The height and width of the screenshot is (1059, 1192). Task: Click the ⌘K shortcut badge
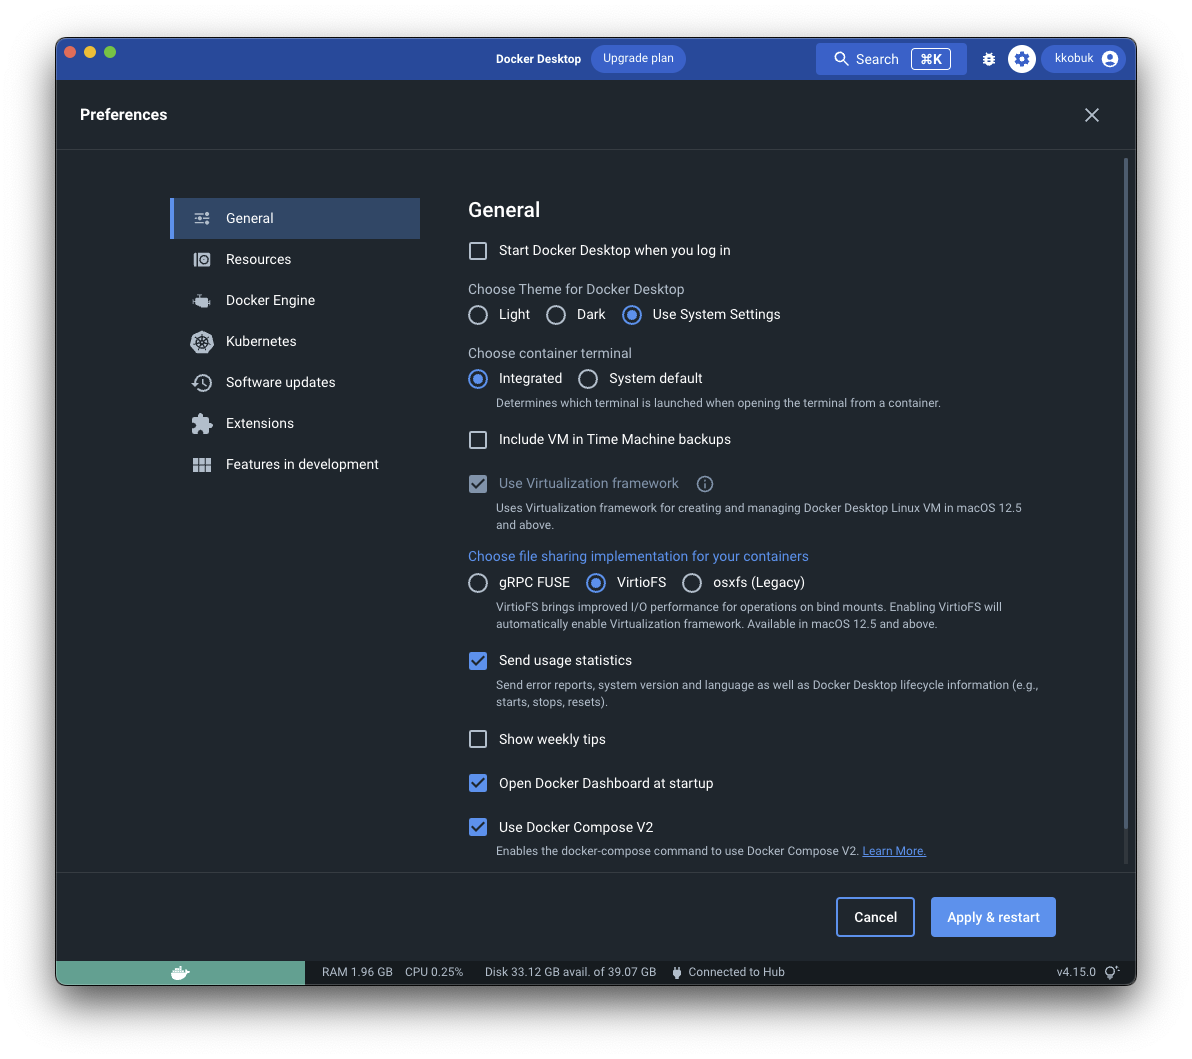tap(931, 59)
